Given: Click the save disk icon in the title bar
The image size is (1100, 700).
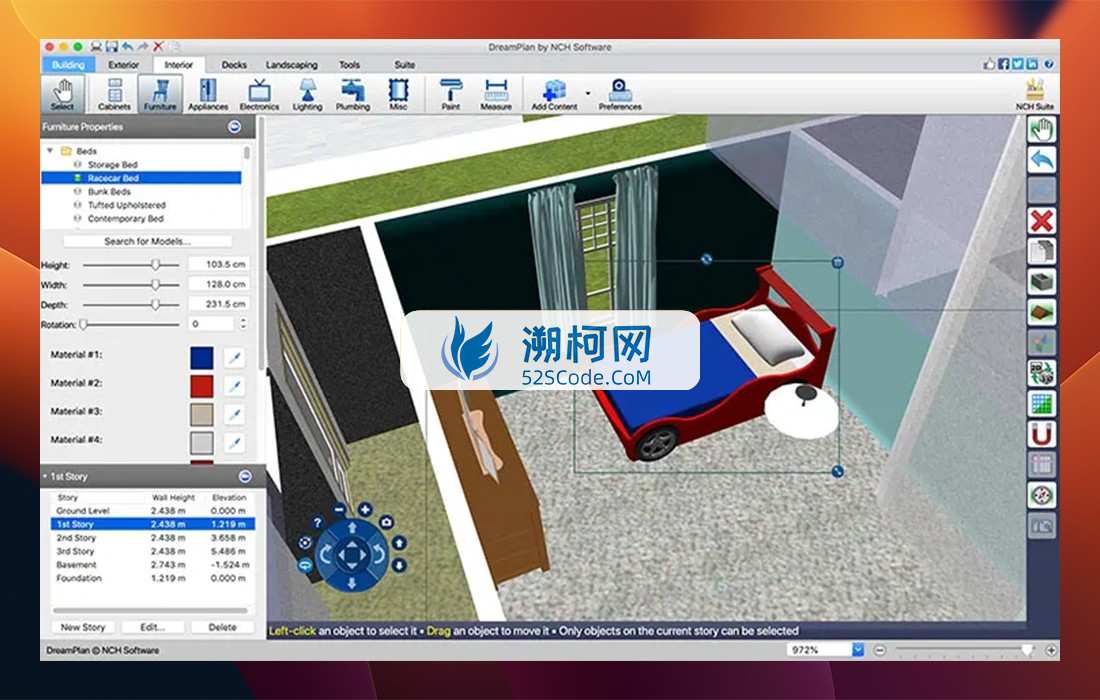Looking at the screenshot, I should pos(112,46).
